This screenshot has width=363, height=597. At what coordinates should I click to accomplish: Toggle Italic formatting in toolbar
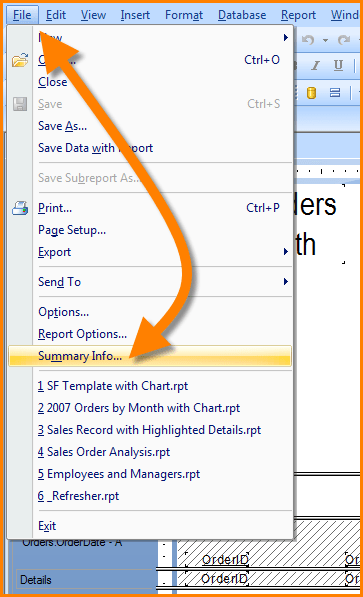tap(315, 66)
